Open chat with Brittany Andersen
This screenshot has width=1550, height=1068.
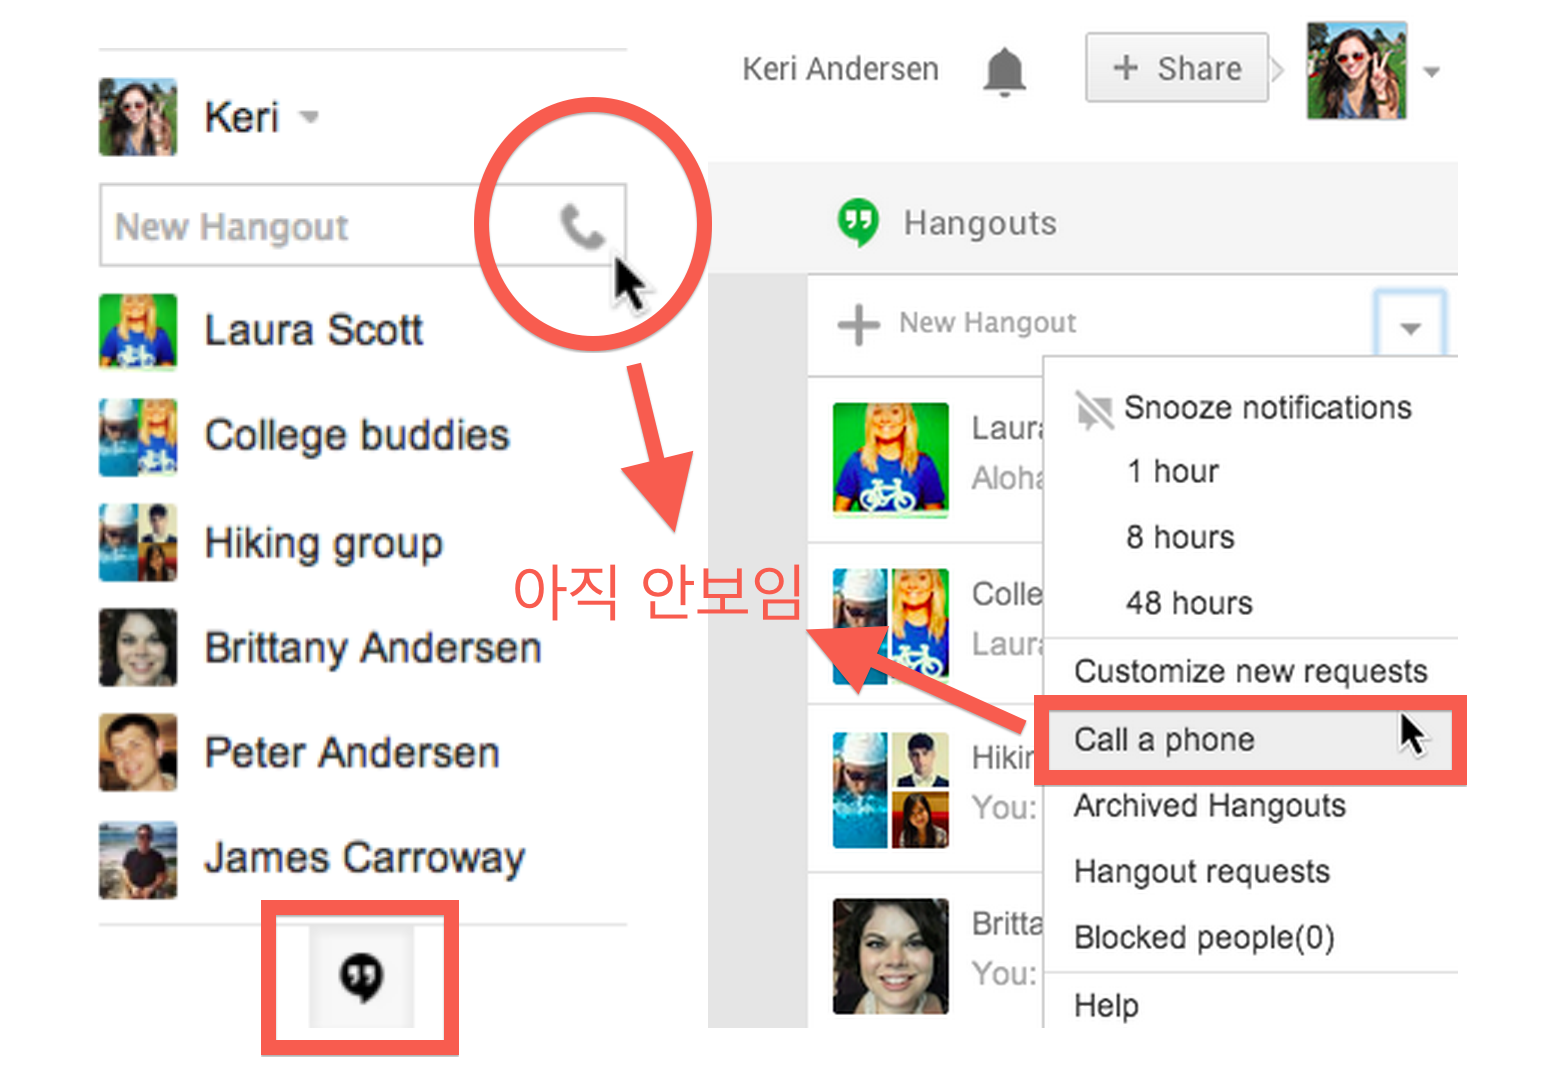(373, 648)
